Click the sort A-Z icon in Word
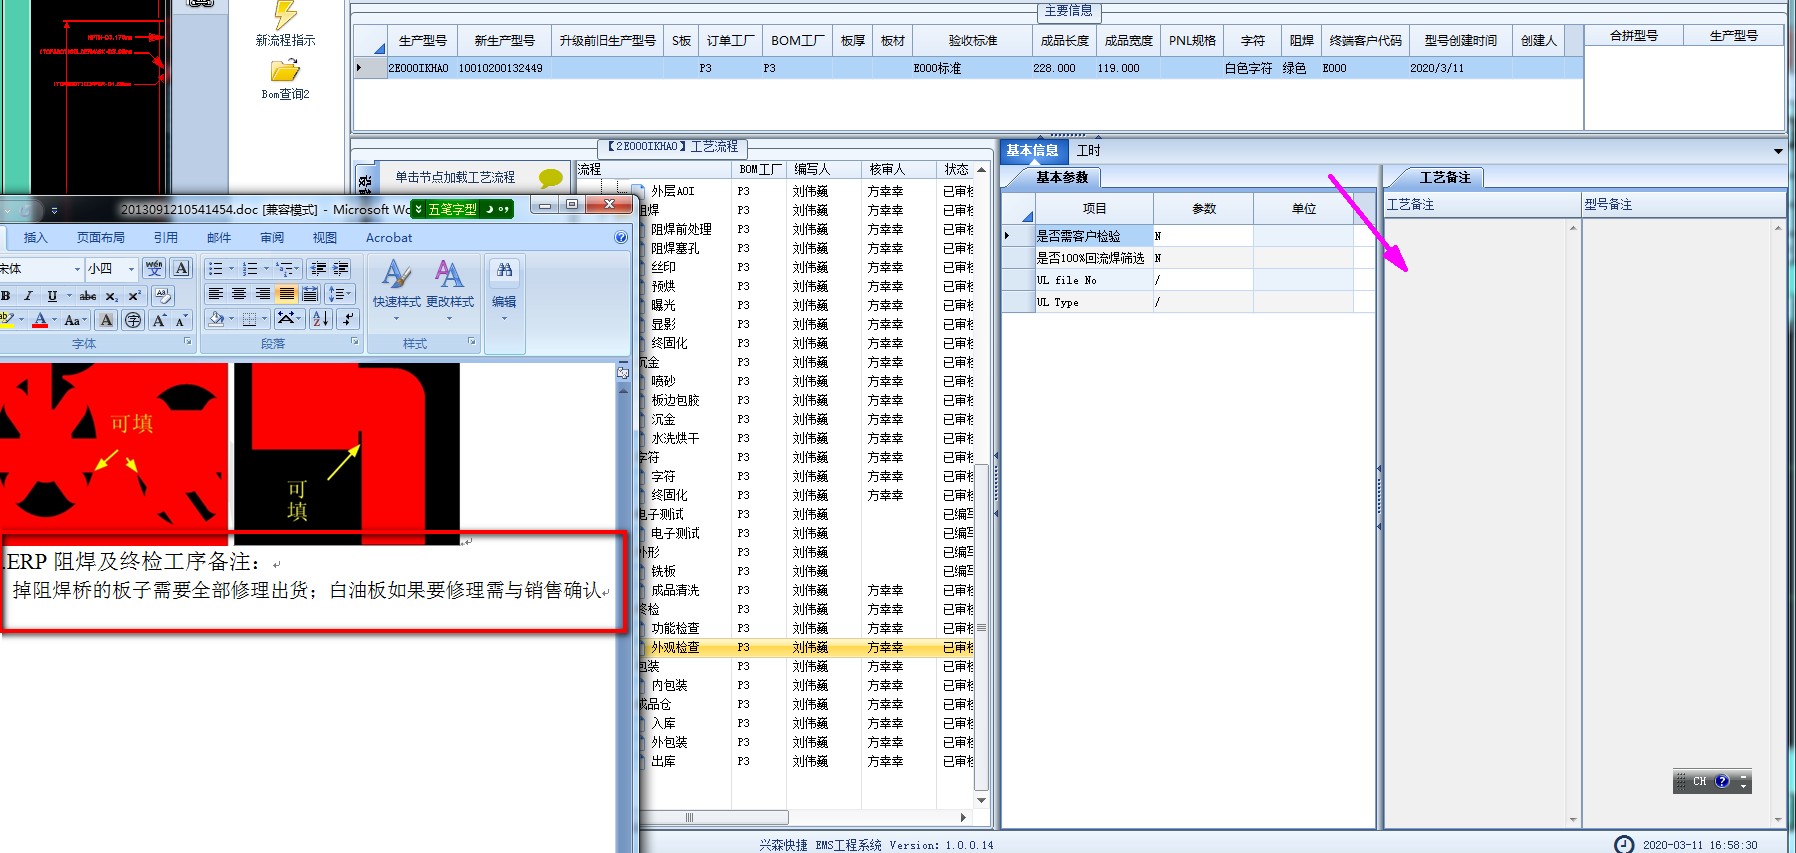 321,319
